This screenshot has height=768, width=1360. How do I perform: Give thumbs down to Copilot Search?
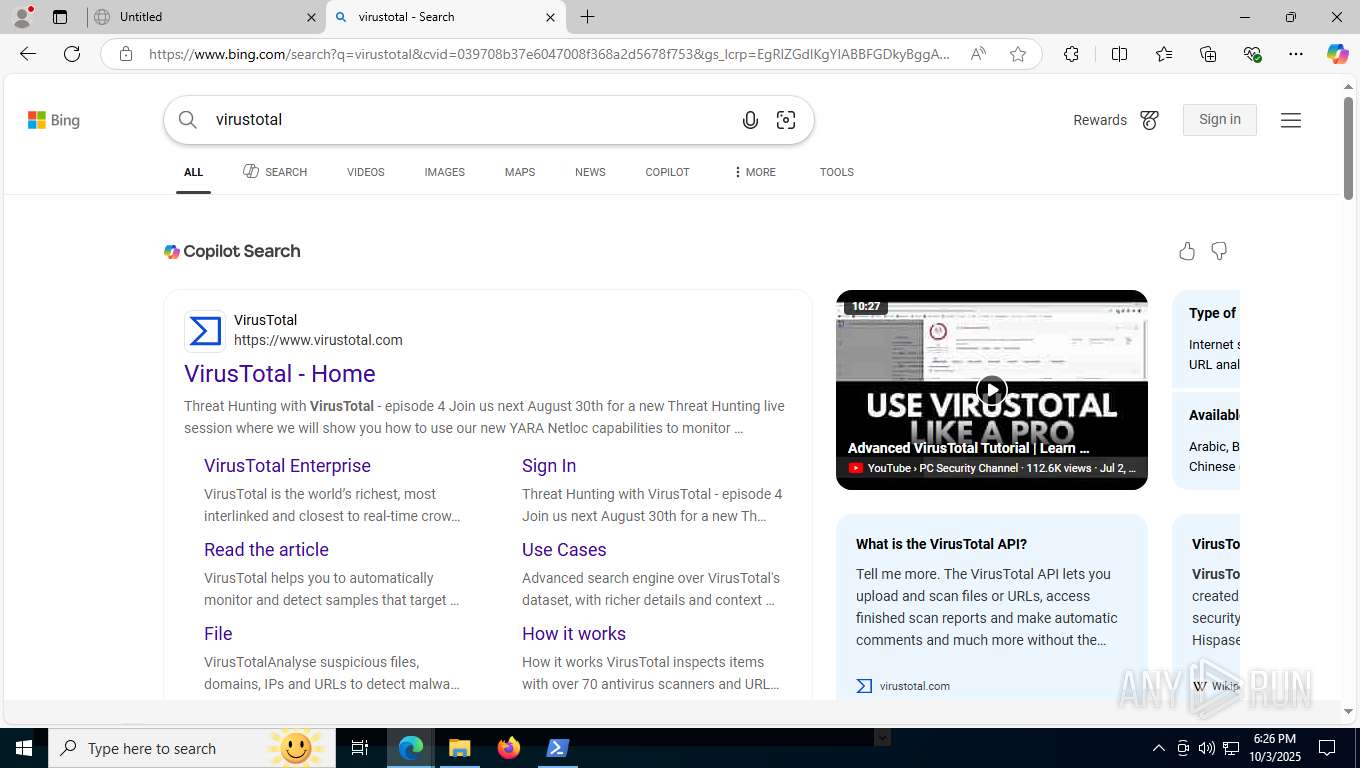point(1219,251)
